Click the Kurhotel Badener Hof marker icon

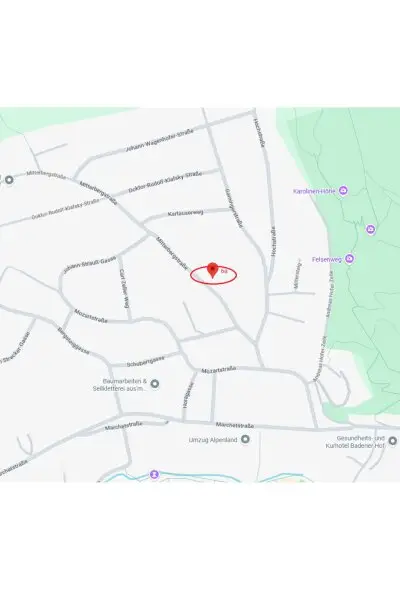[x=393, y=441]
